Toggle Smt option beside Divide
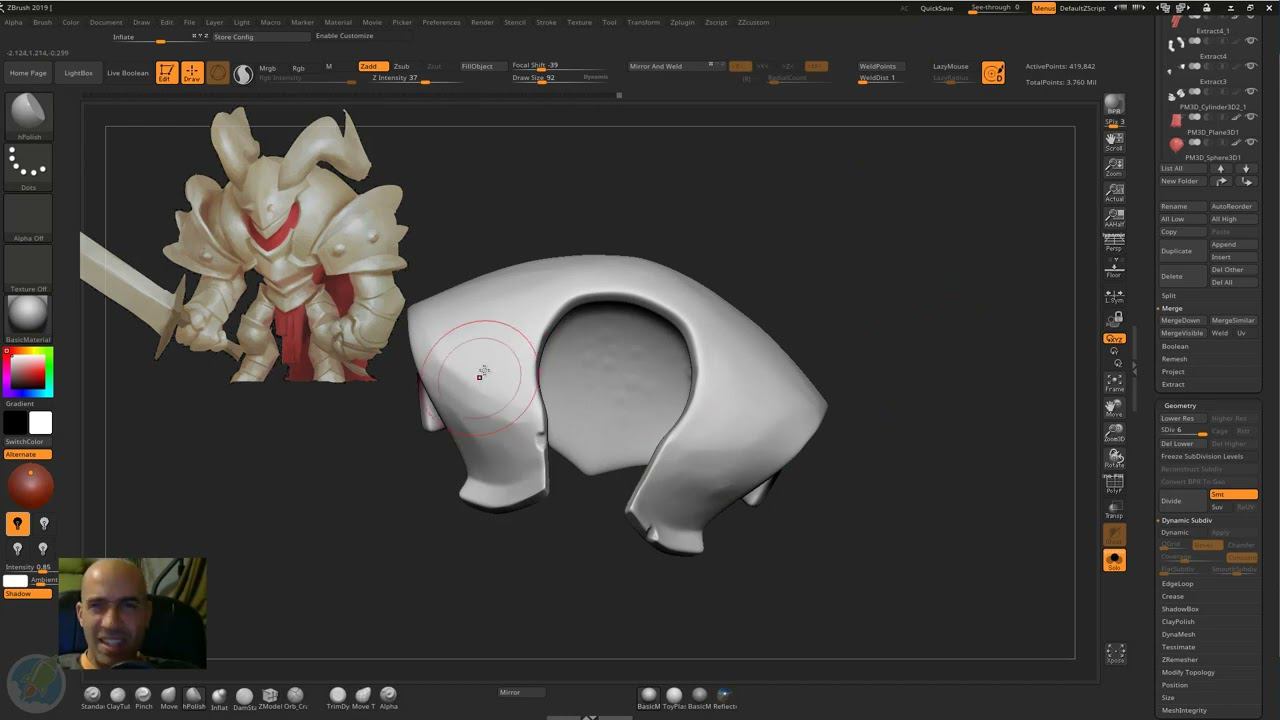 pyautogui.click(x=1233, y=494)
